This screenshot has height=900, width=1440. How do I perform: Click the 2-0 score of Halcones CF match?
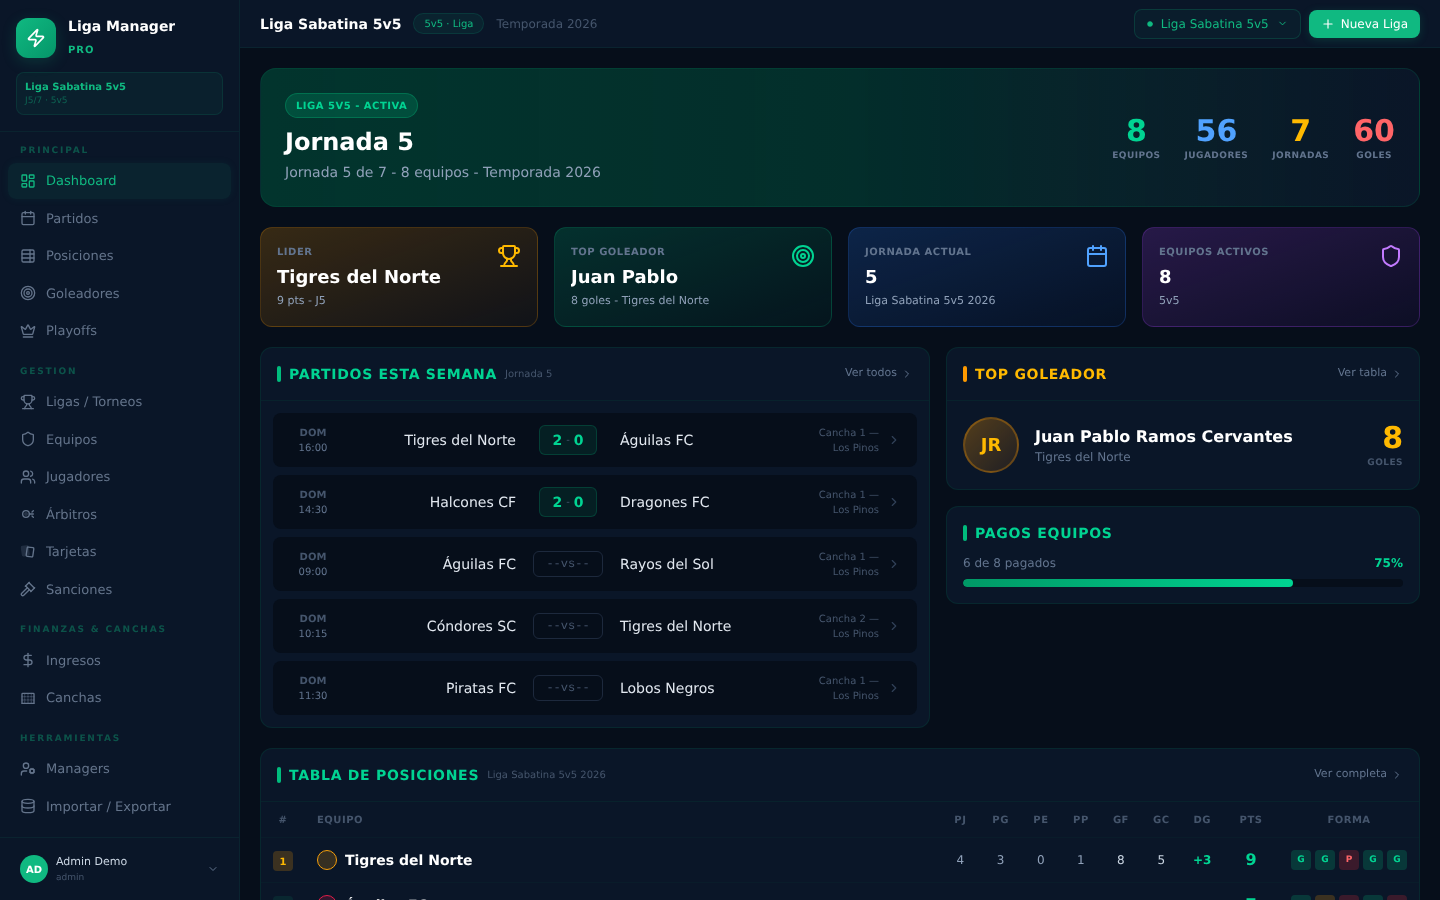[x=568, y=502]
